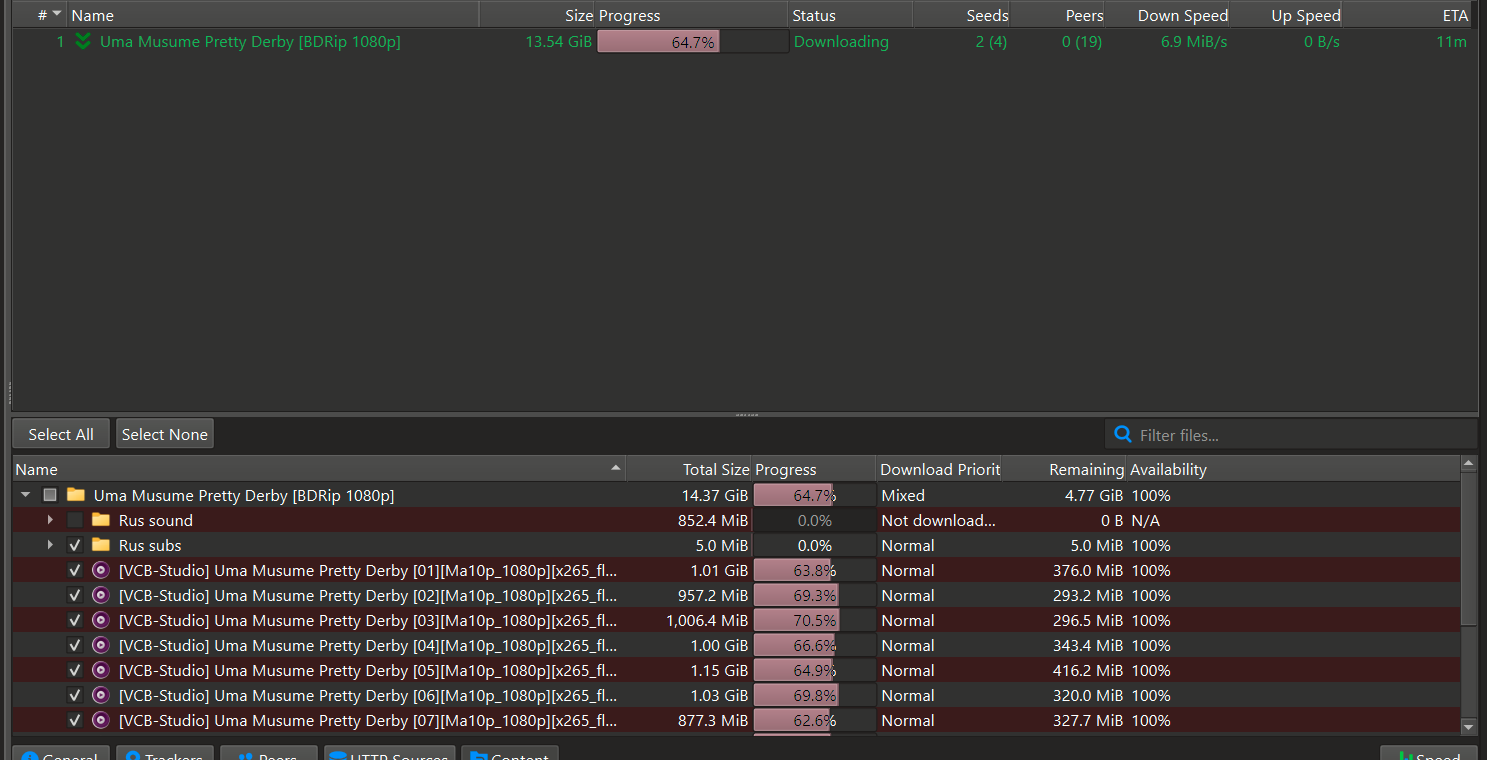The width and height of the screenshot is (1487, 760).
Task: Uncheck the episode [07] file checkbox
Action: [x=75, y=720]
